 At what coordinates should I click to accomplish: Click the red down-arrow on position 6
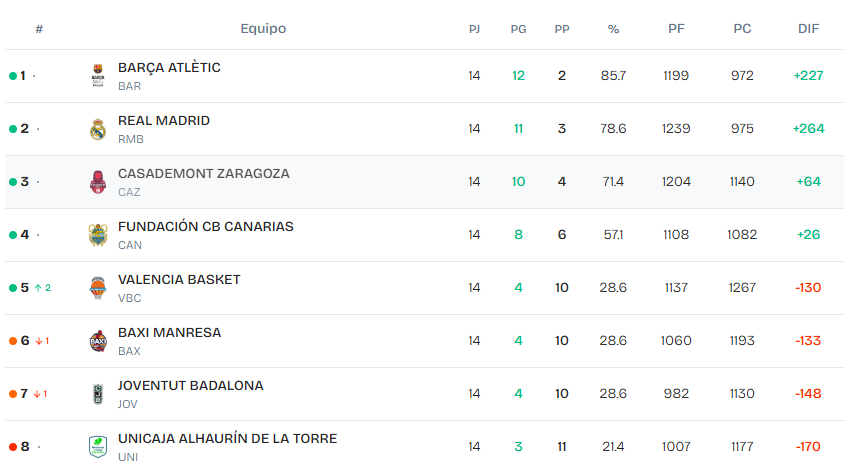(38, 341)
